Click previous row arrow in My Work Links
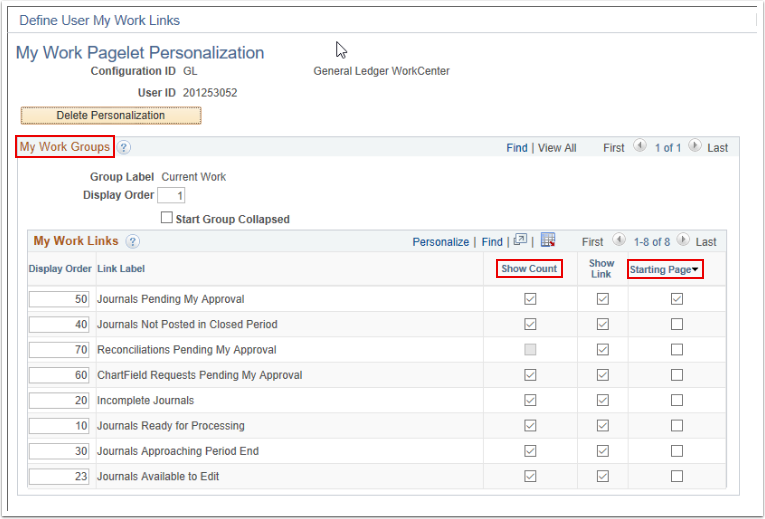 (619, 240)
